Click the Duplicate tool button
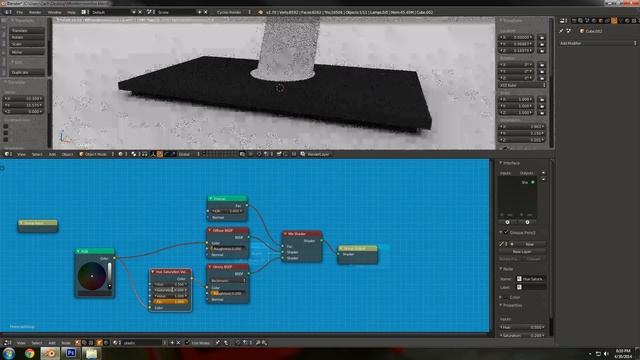640x360 pixels. [x=27, y=72]
